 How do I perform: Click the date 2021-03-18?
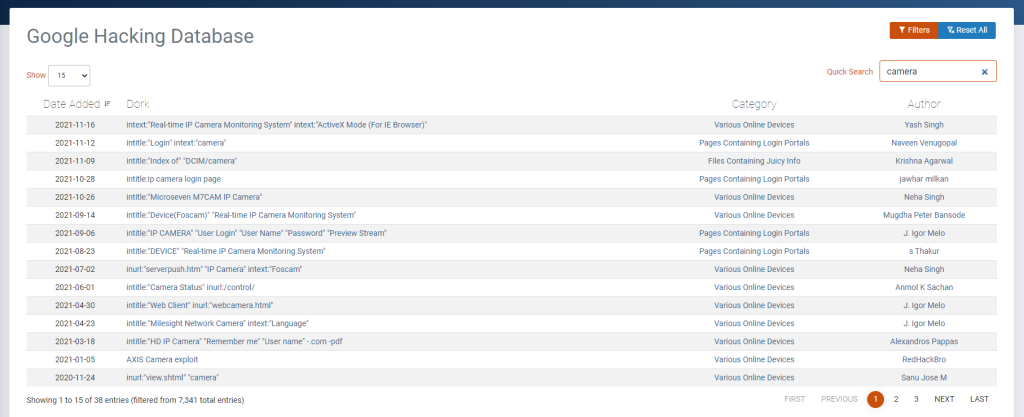(x=75, y=341)
